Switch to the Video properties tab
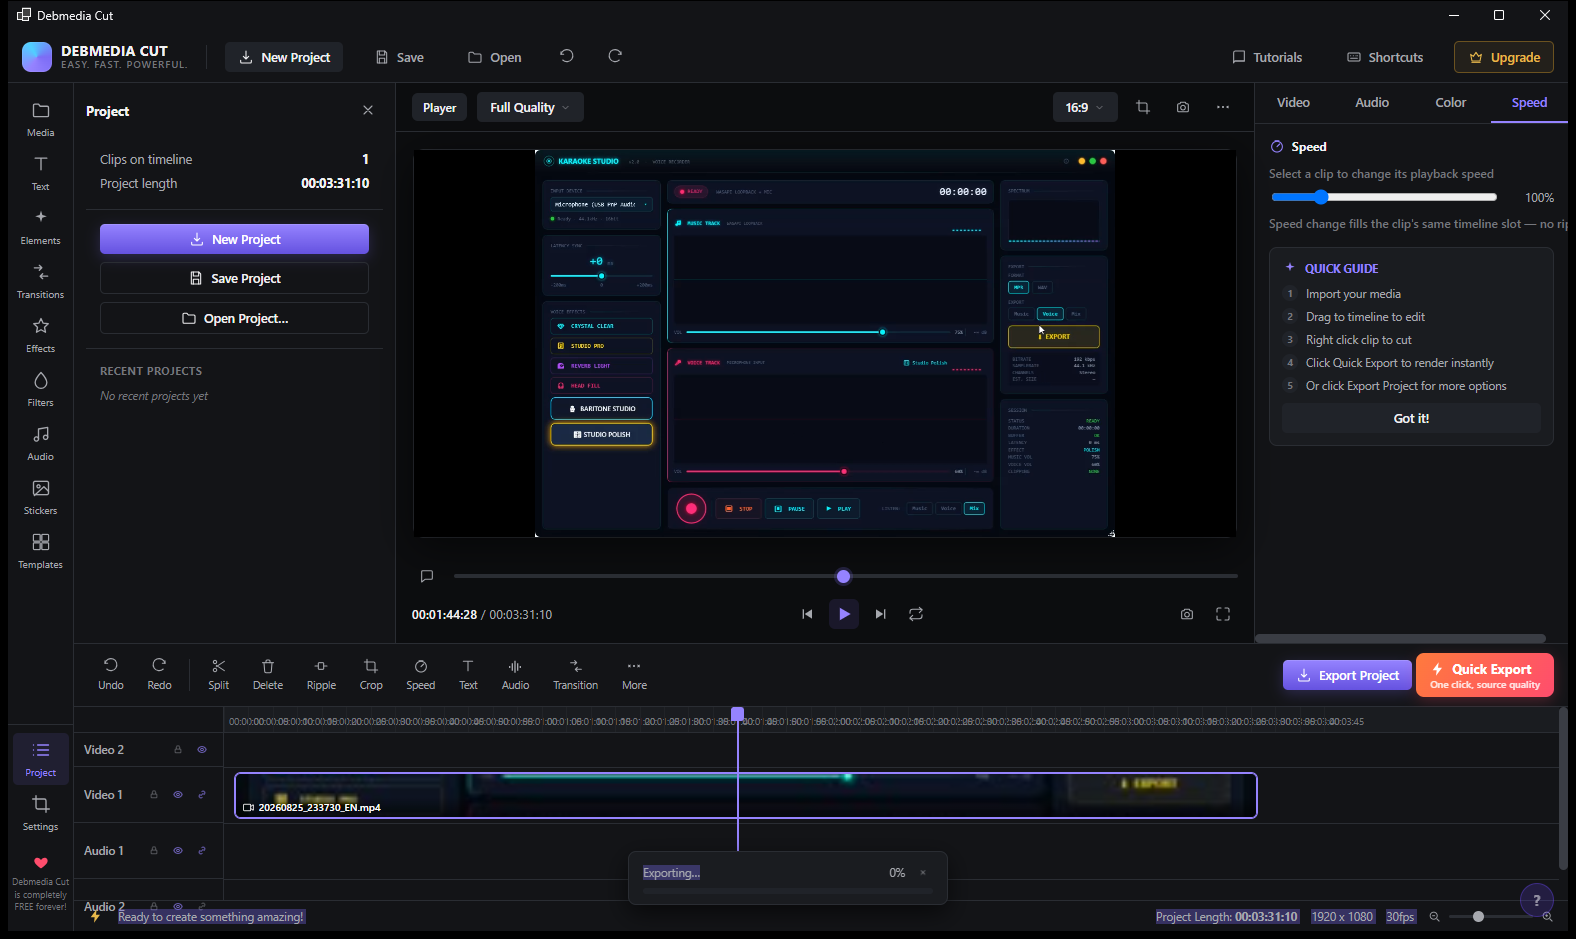 1293,102
